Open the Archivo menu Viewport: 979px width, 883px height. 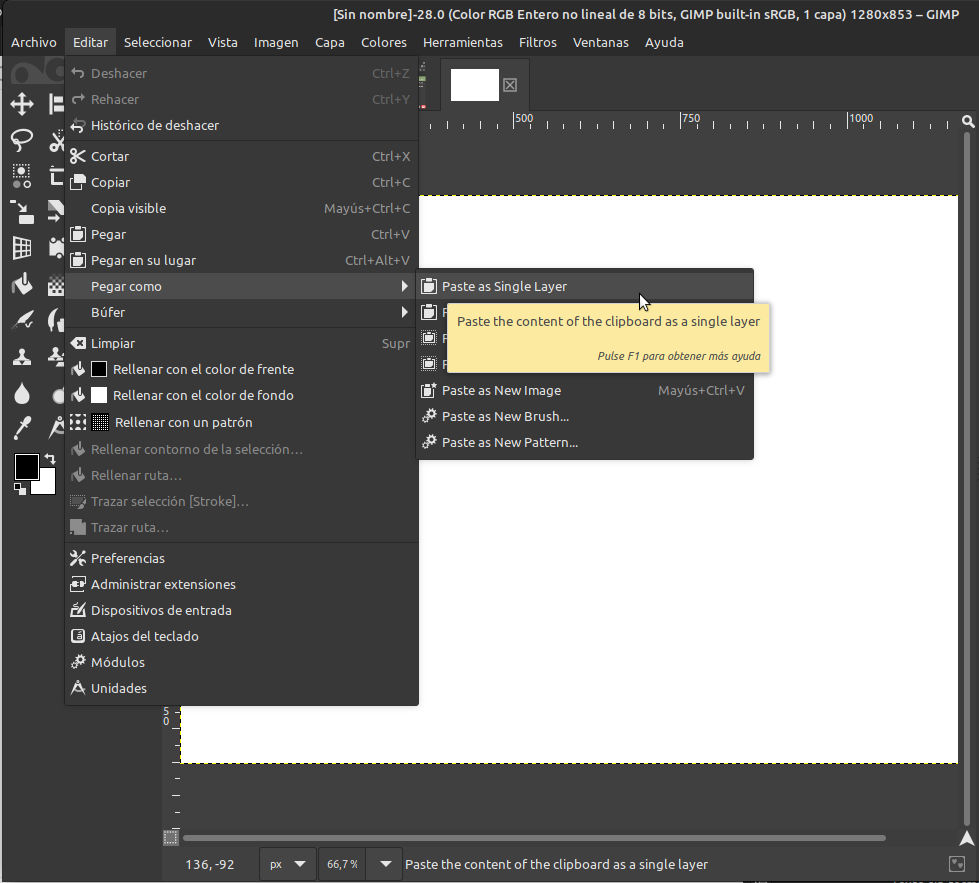[34, 42]
